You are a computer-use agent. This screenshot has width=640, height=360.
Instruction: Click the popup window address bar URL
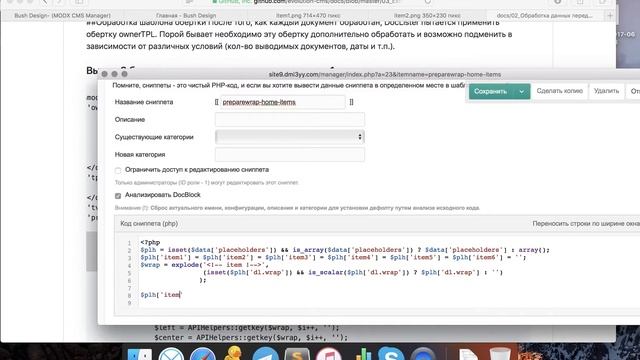[384, 74]
